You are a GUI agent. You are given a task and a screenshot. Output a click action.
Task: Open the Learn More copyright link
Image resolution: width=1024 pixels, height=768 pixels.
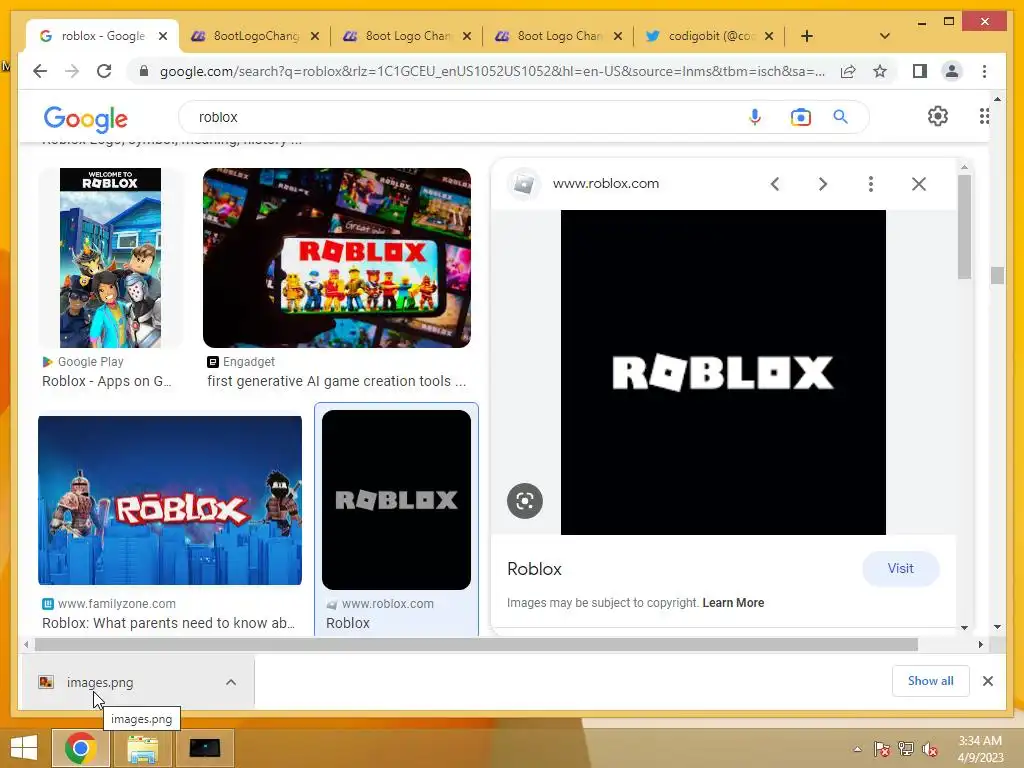pos(733,603)
